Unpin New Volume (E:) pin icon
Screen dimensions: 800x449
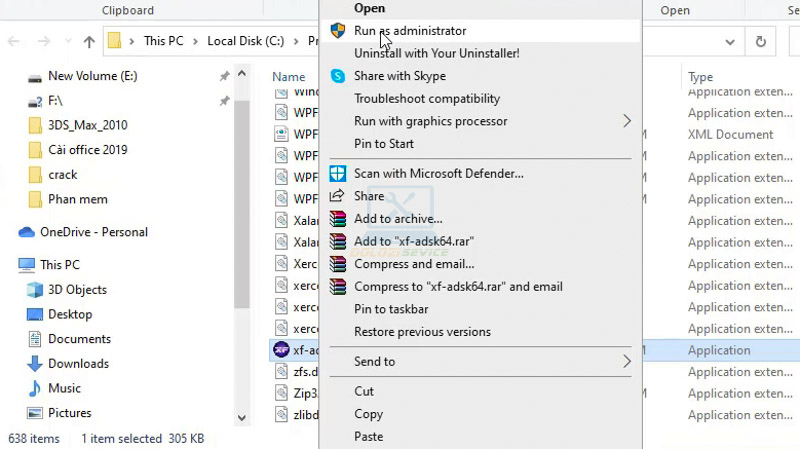[224, 77]
